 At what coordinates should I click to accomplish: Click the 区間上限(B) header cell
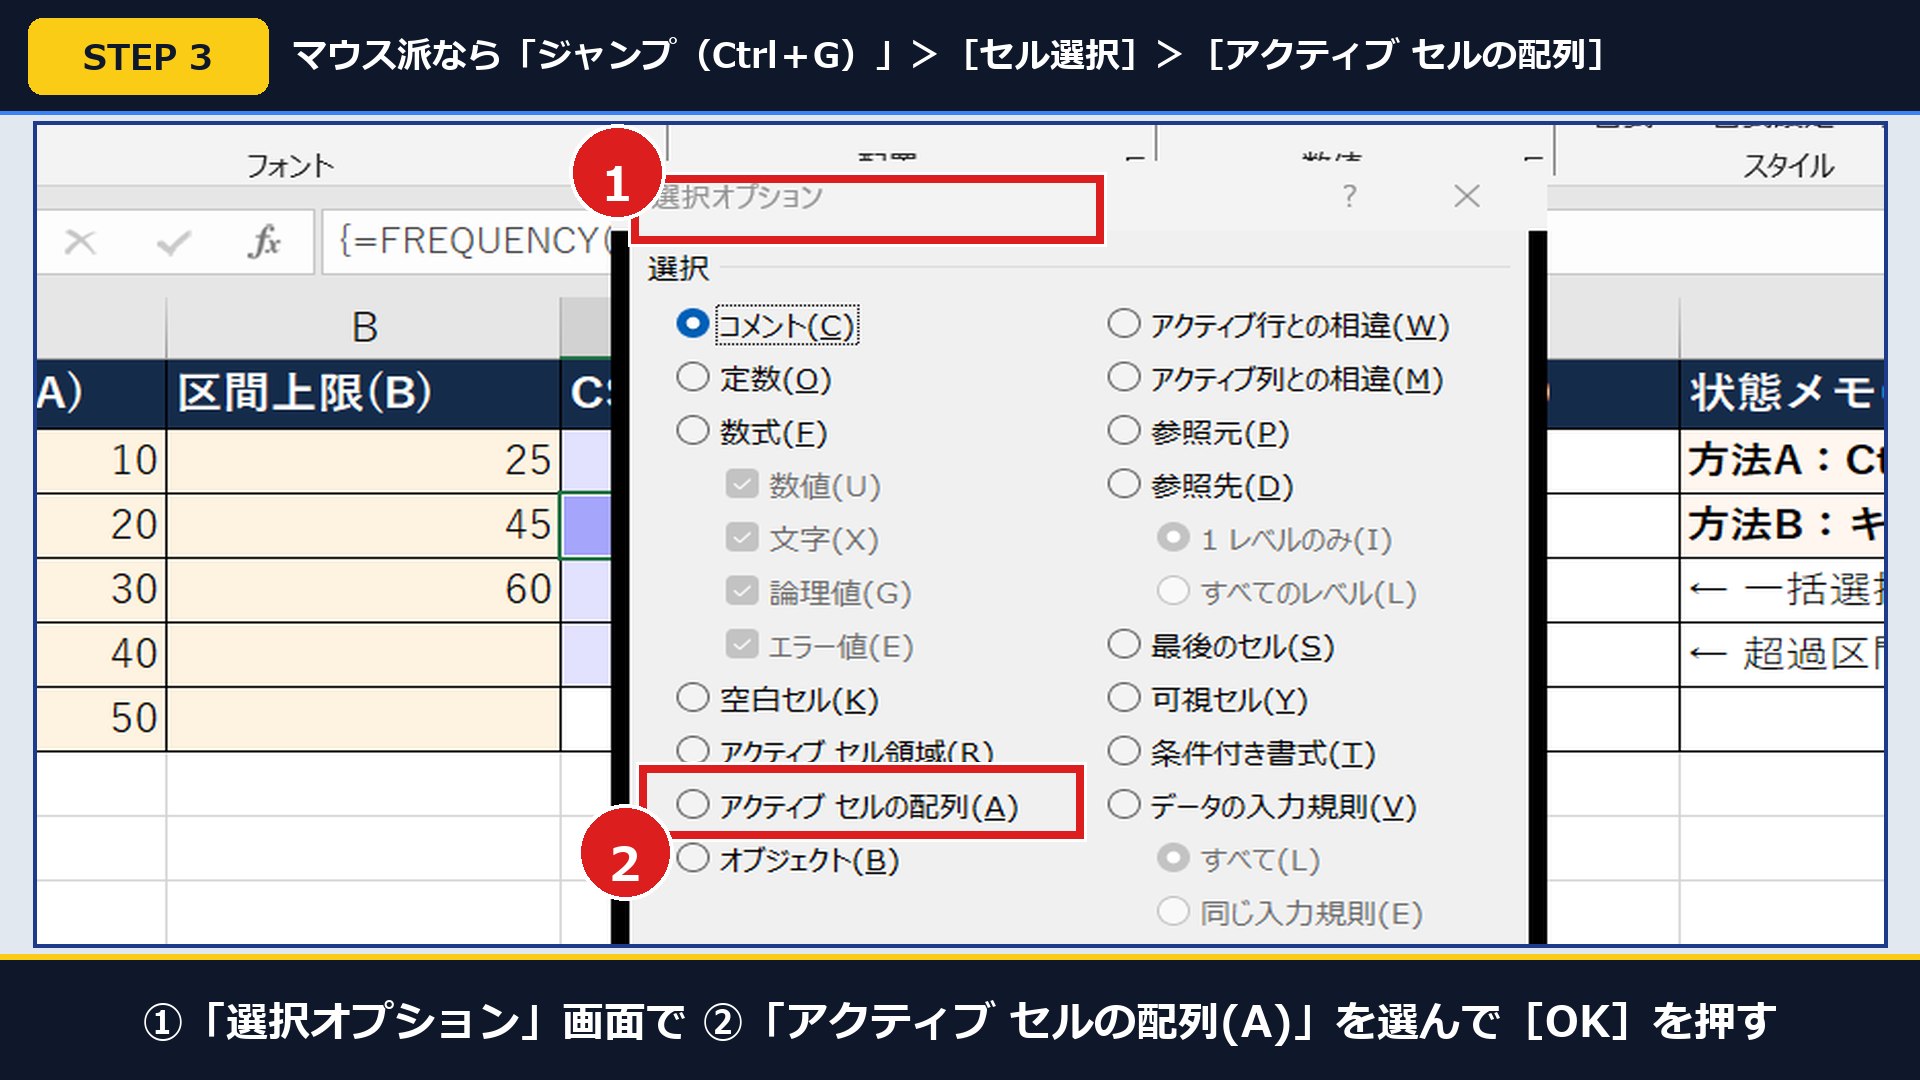pyautogui.click(x=364, y=393)
